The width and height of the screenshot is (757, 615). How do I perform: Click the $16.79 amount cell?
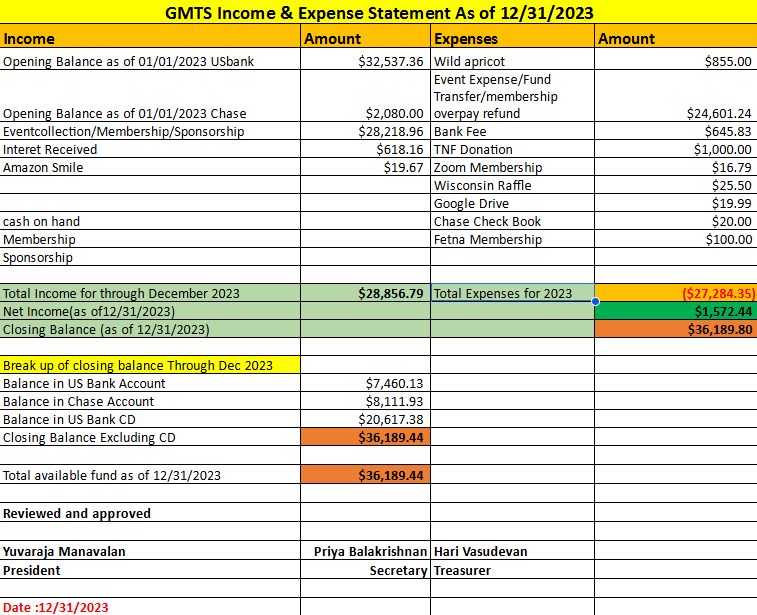pos(676,167)
